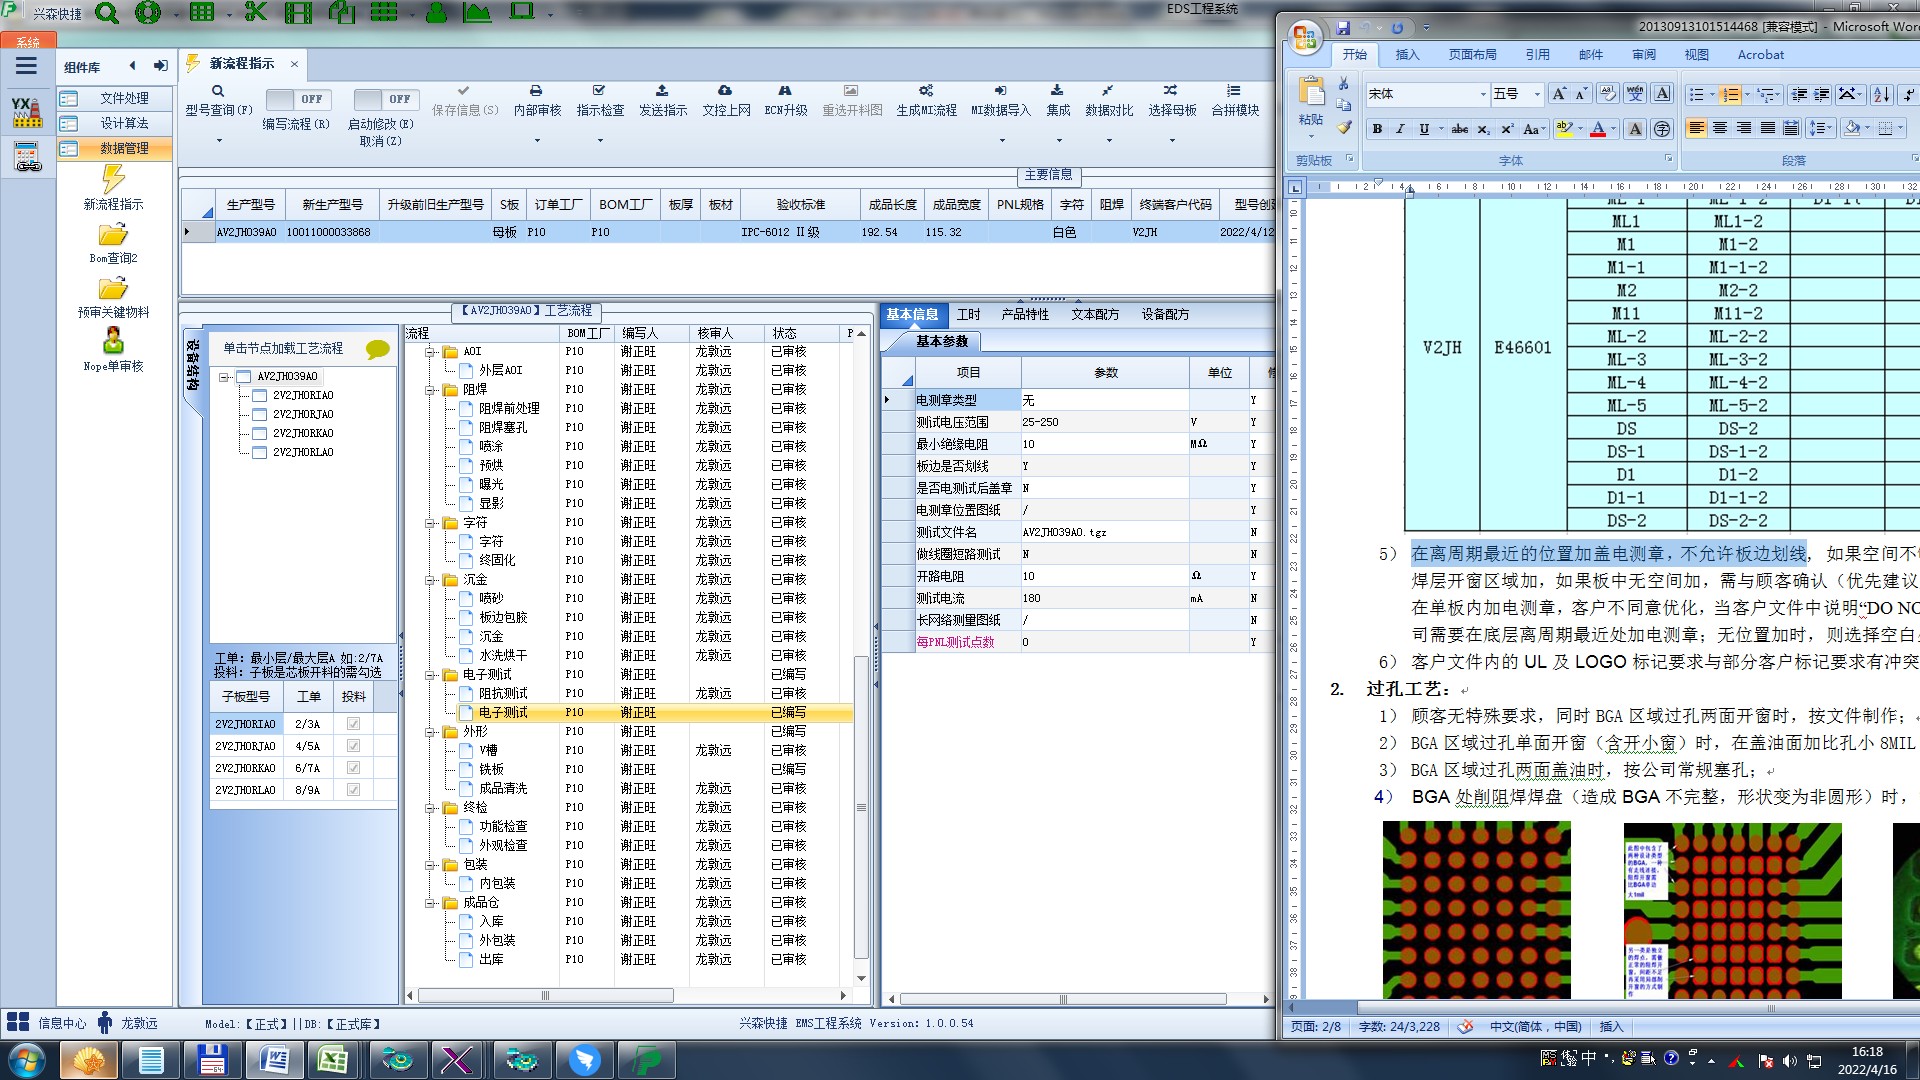The width and height of the screenshot is (1920, 1080).
Task: Click the Word font color red A
Action: click(1598, 129)
